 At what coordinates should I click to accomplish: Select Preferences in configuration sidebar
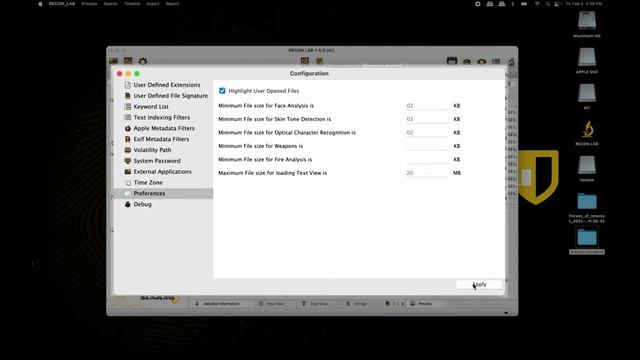[163, 193]
